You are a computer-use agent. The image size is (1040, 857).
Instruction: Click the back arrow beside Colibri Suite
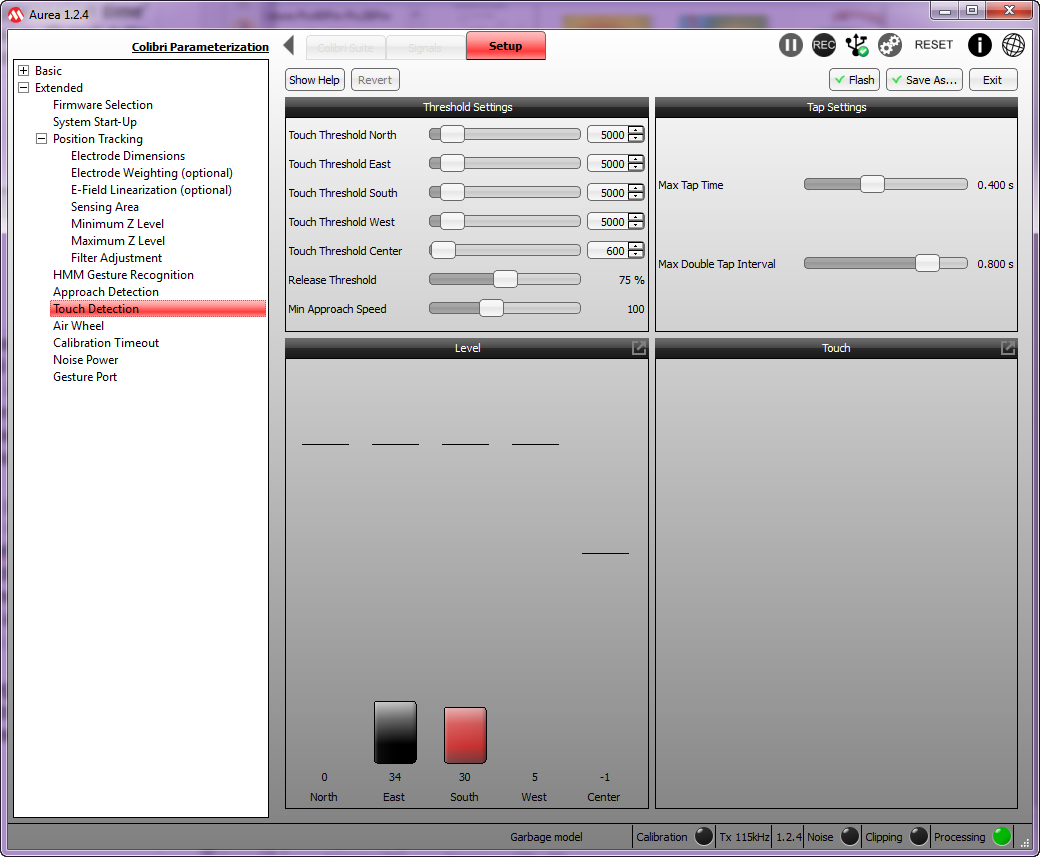(x=289, y=46)
